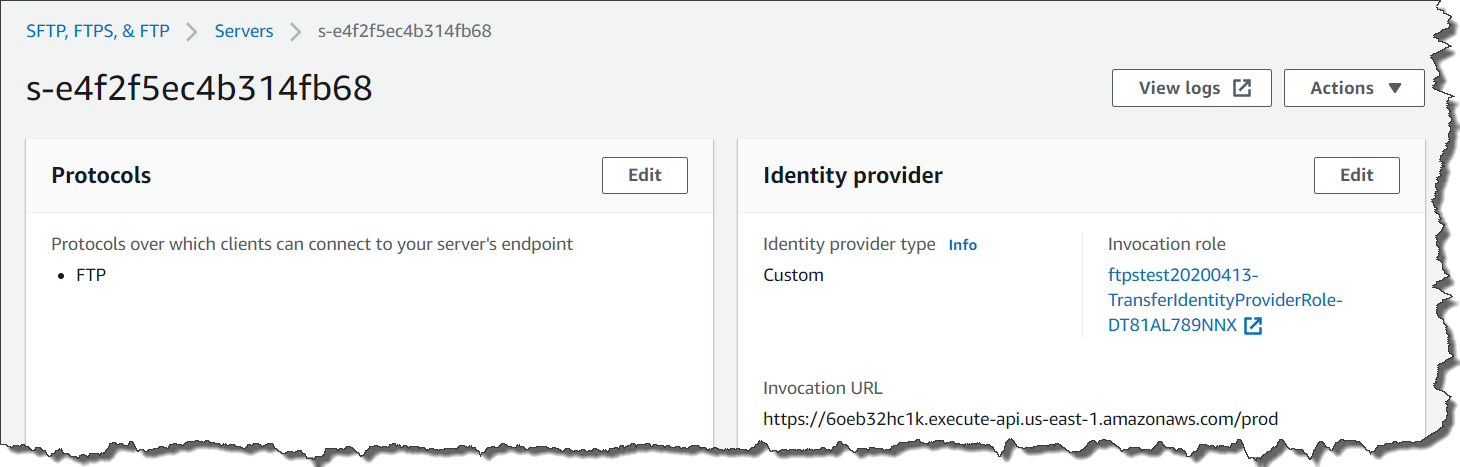Image resolution: width=1460 pixels, height=467 pixels.
Task: Go to the SFTP, FTPS, & FTP breadcrumb
Action: point(98,31)
